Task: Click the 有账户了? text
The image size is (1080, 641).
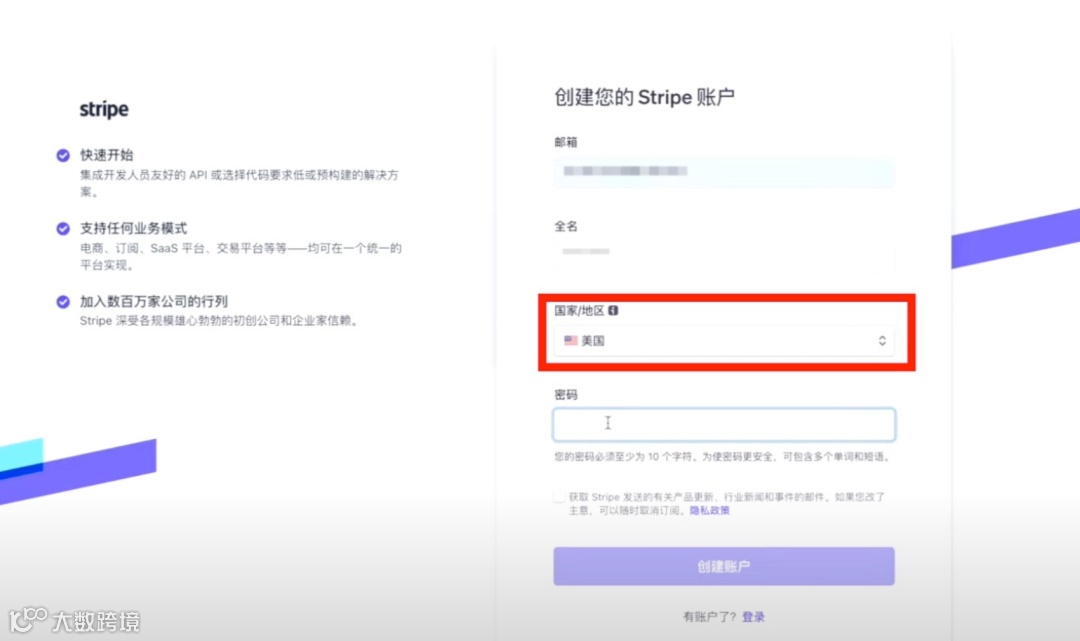Action: coord(709,617)
